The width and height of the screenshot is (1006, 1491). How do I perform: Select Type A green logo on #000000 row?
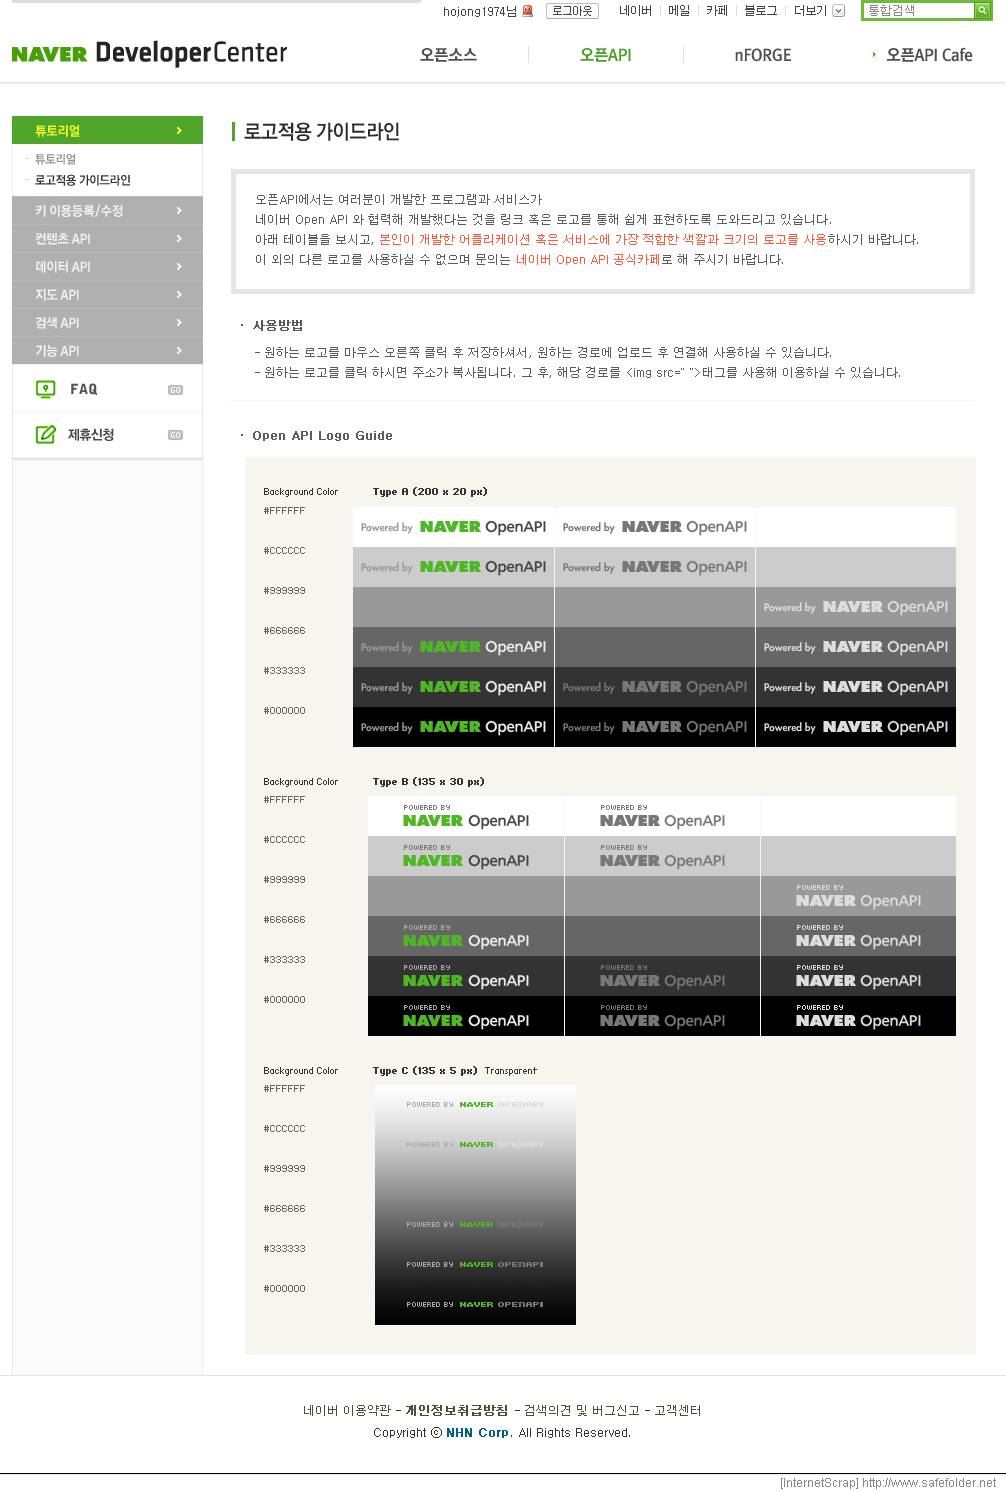(453, 727)
